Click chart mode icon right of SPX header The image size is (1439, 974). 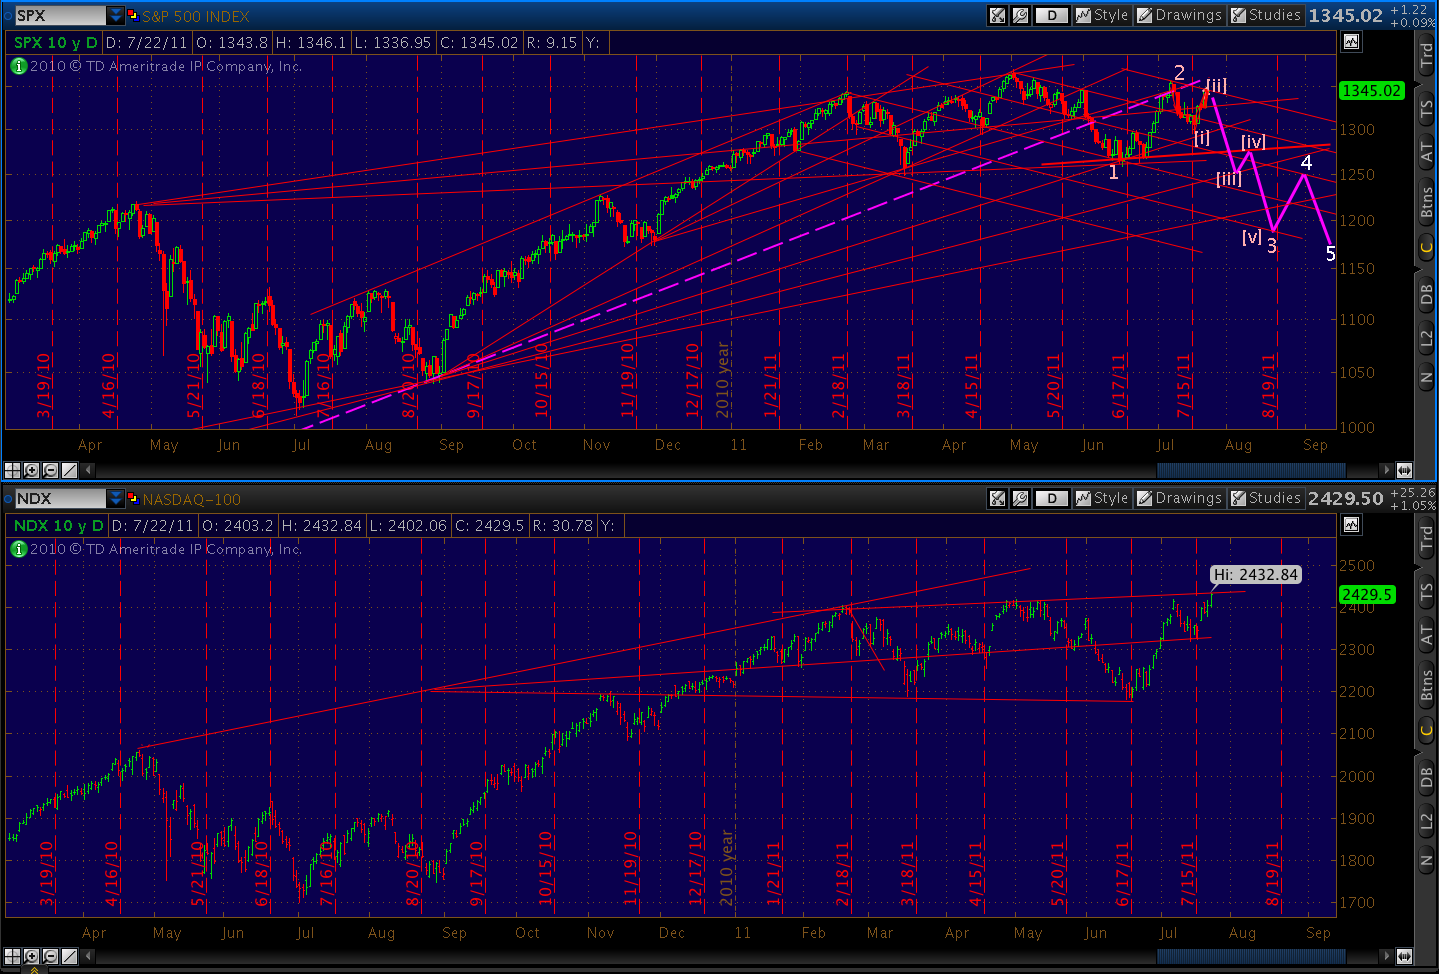click(1351, 42)
